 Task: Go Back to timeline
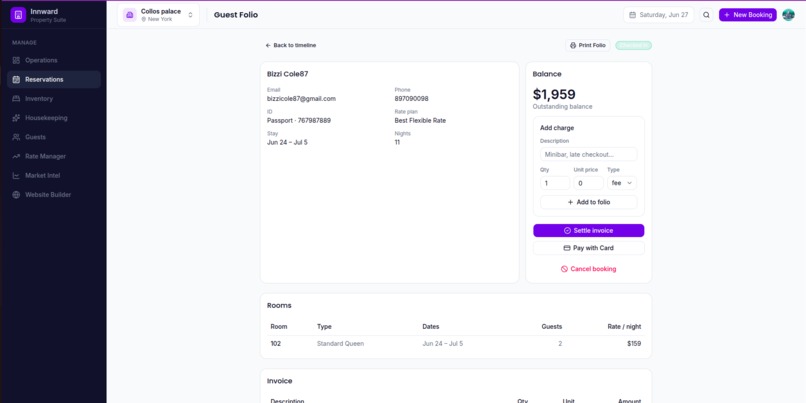pyautogui.click(x=291, y=45)
